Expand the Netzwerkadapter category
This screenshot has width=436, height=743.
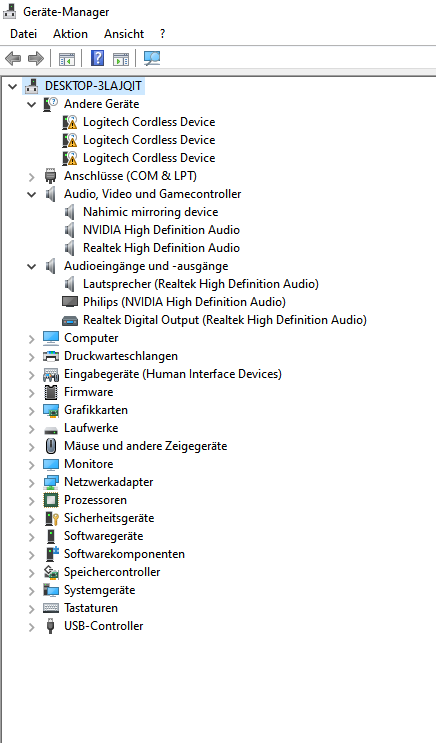point(32,483)
